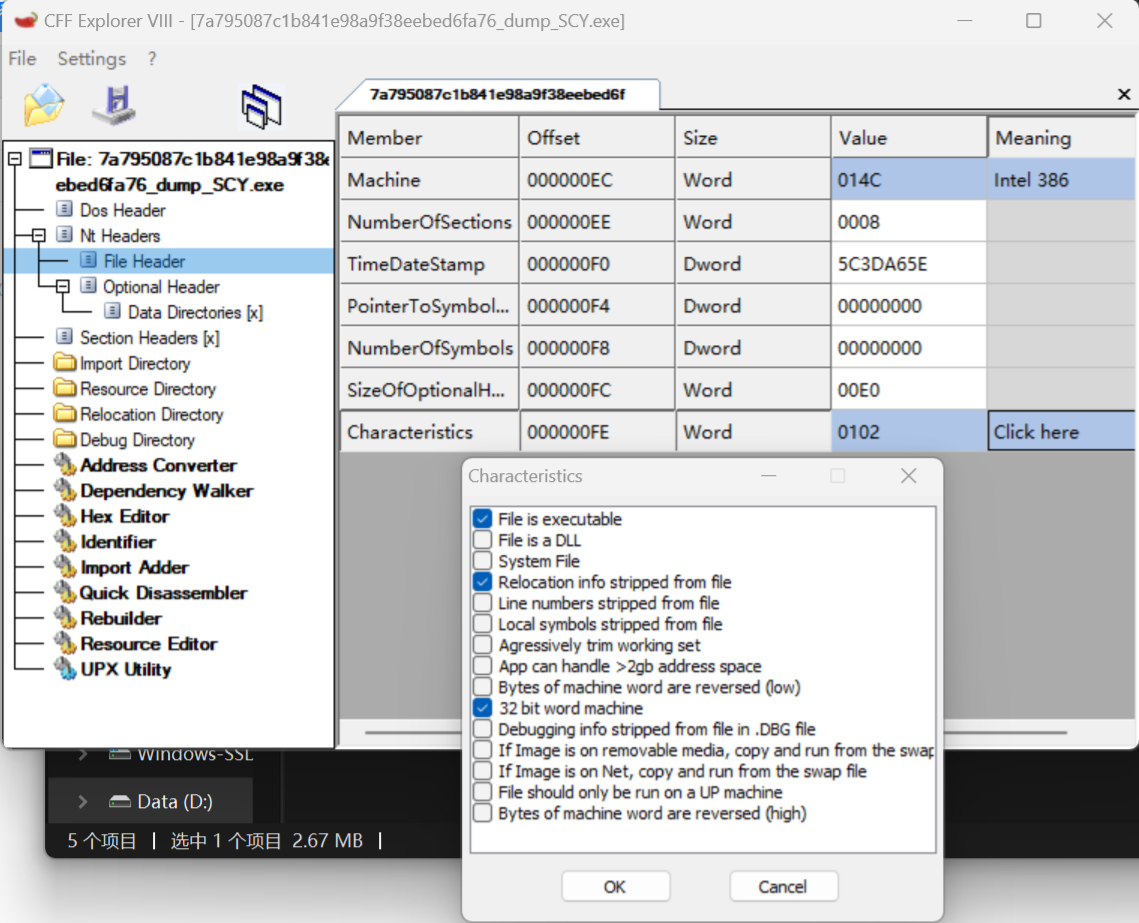
Task: Open the Hex Editor tool
Action: click(x=124, y=516)
